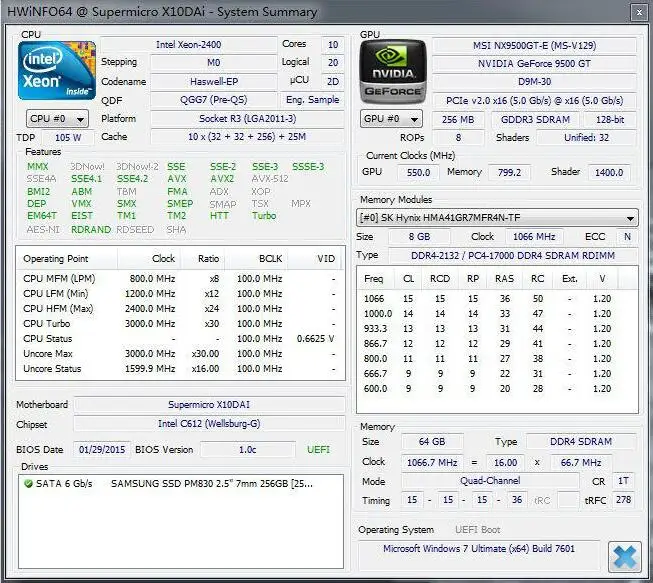Click the cache value 10 x (32 + 32 + 256) + 25M
This screenshot has width=653, height=583.
tap(247, 137)
